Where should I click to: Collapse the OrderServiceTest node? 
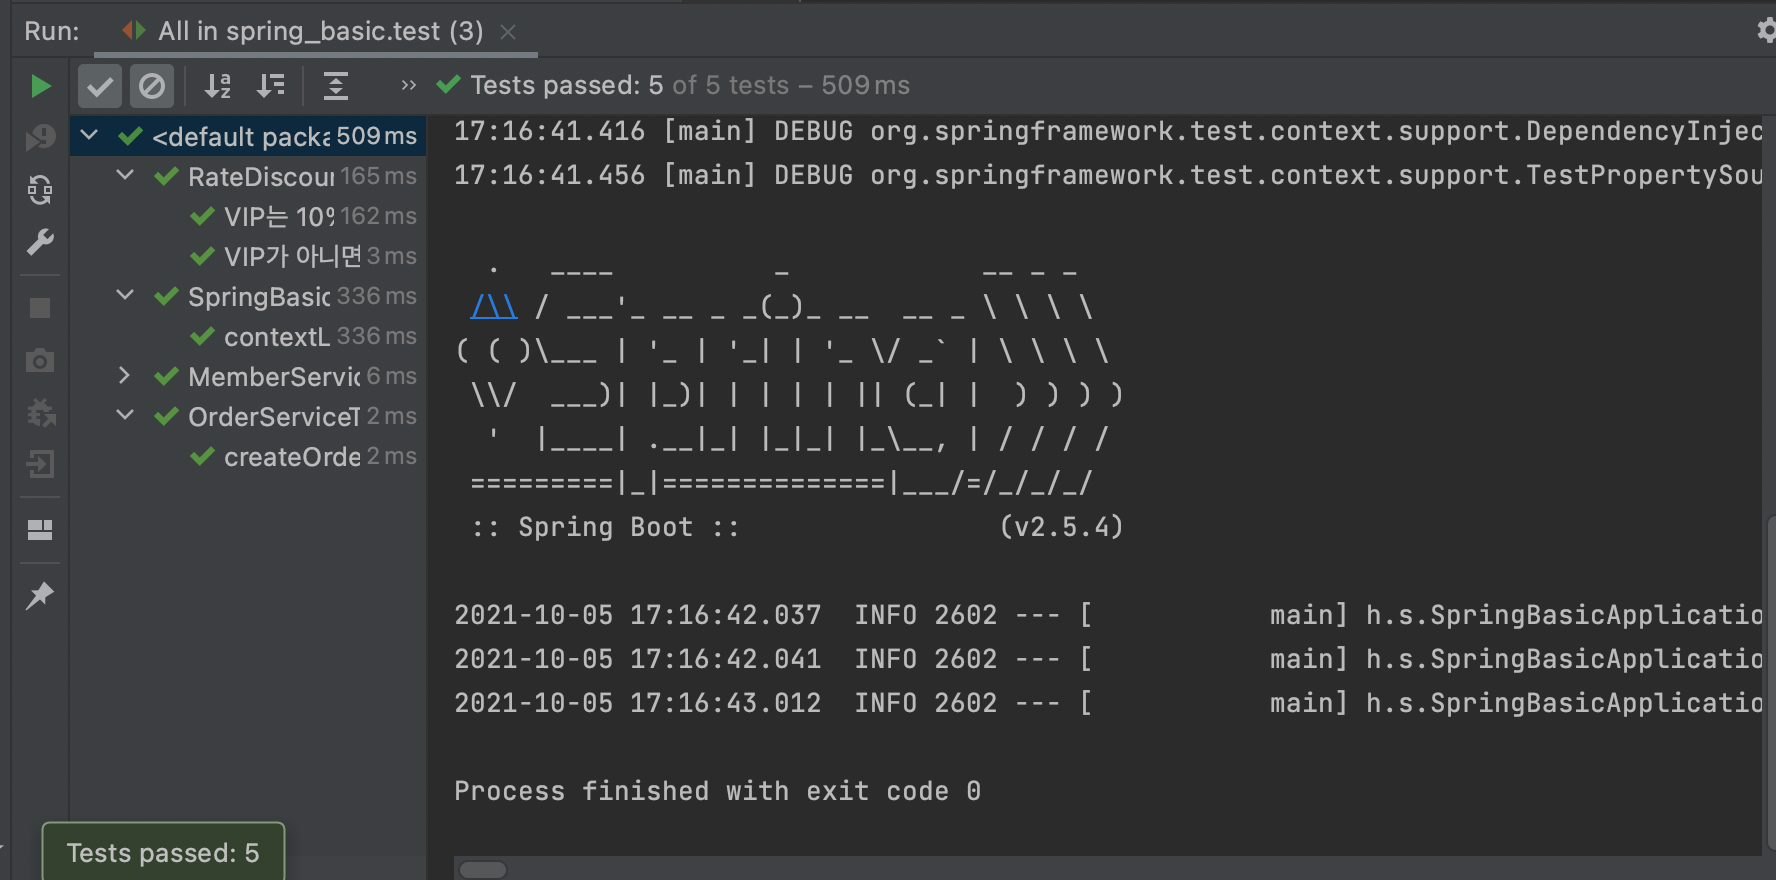click(x=124, y=416)
